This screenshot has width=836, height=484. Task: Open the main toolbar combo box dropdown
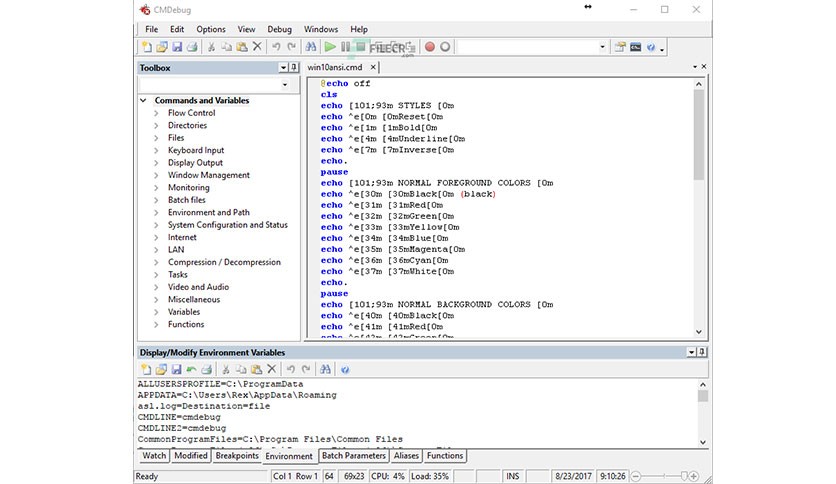[602, 47]
